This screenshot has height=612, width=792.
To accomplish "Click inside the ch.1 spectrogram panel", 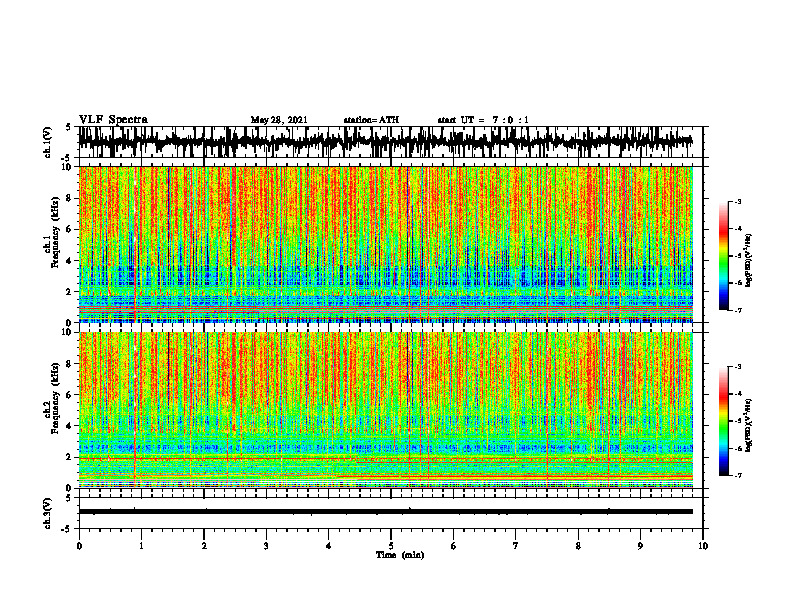I will click(x=385, y=244).
